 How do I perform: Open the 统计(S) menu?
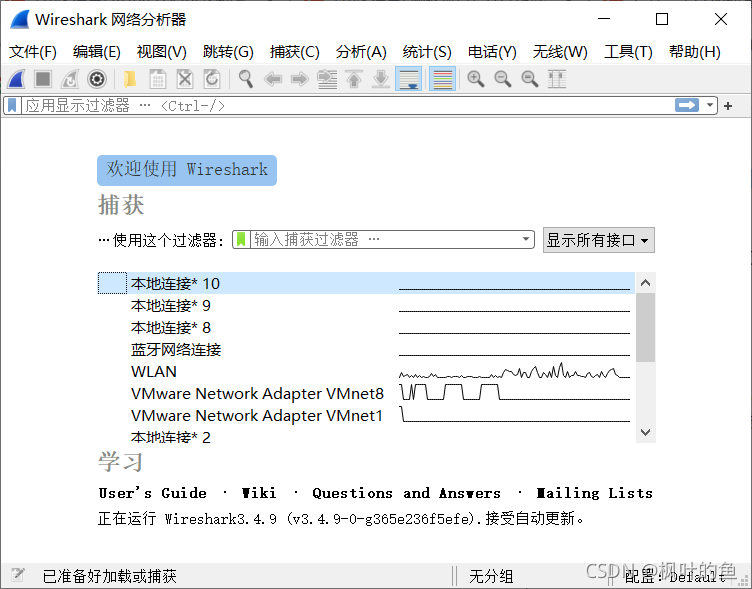[x=427, y=52]
